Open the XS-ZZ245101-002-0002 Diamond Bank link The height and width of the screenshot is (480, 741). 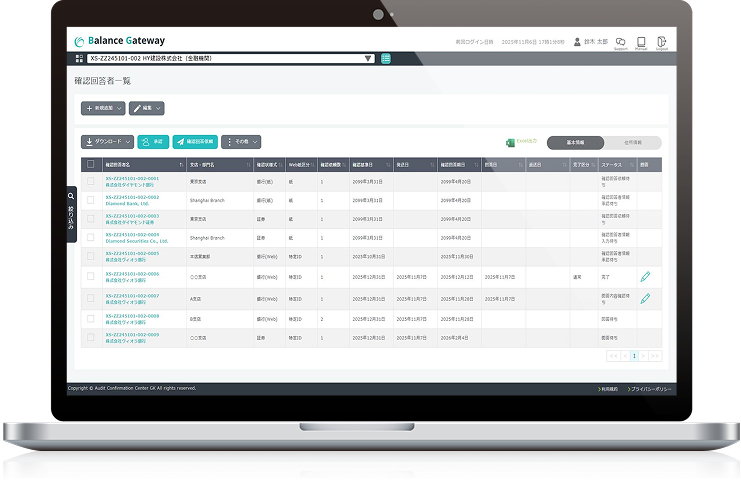pos(132,201)
